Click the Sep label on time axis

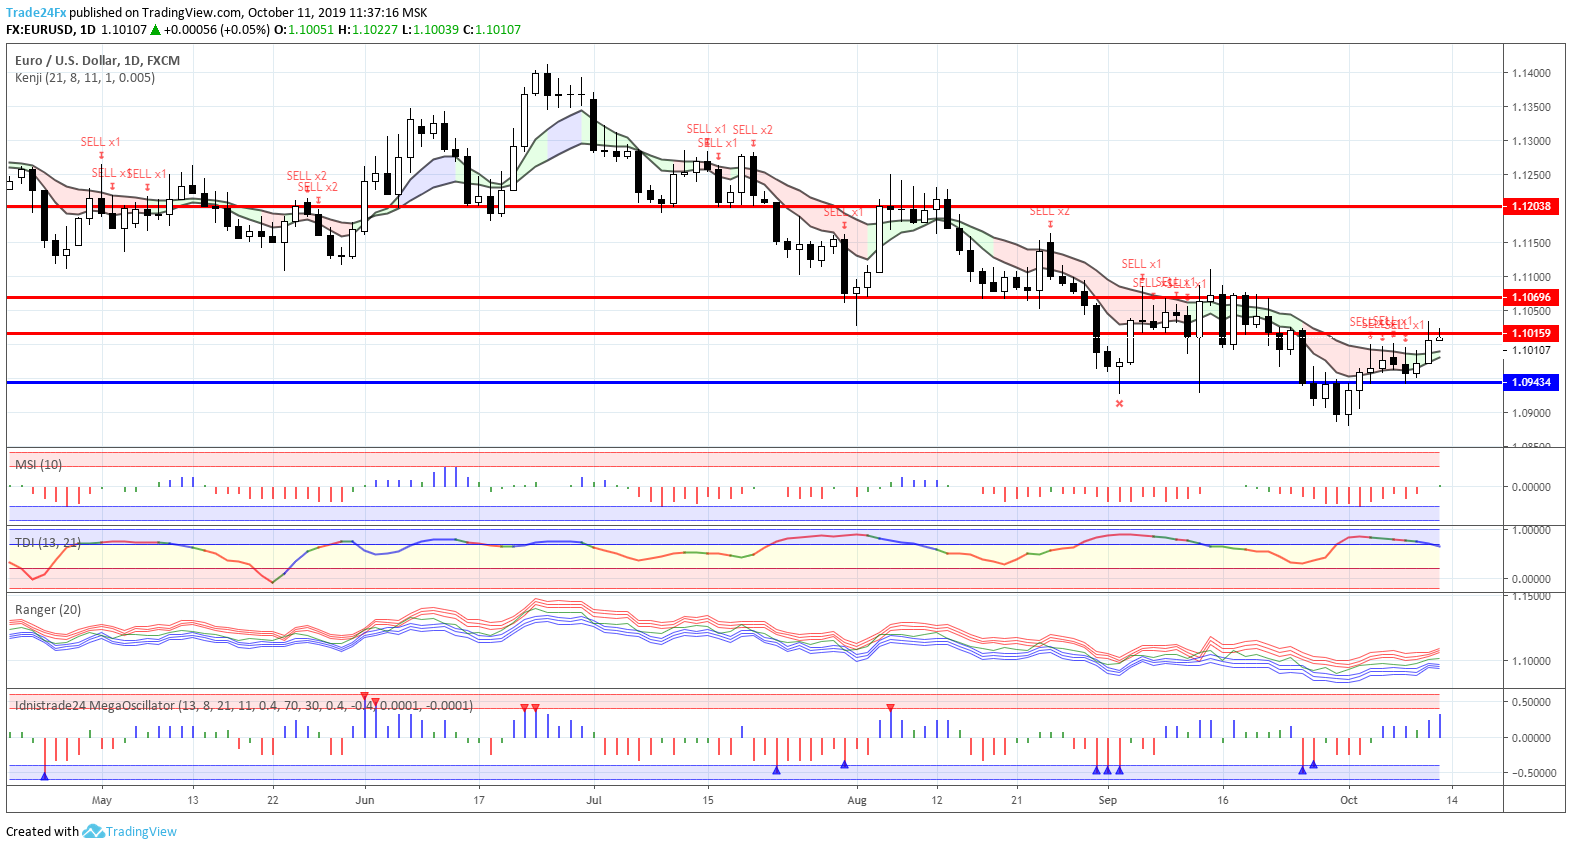pyautogui.click(x=1107, y=800)
